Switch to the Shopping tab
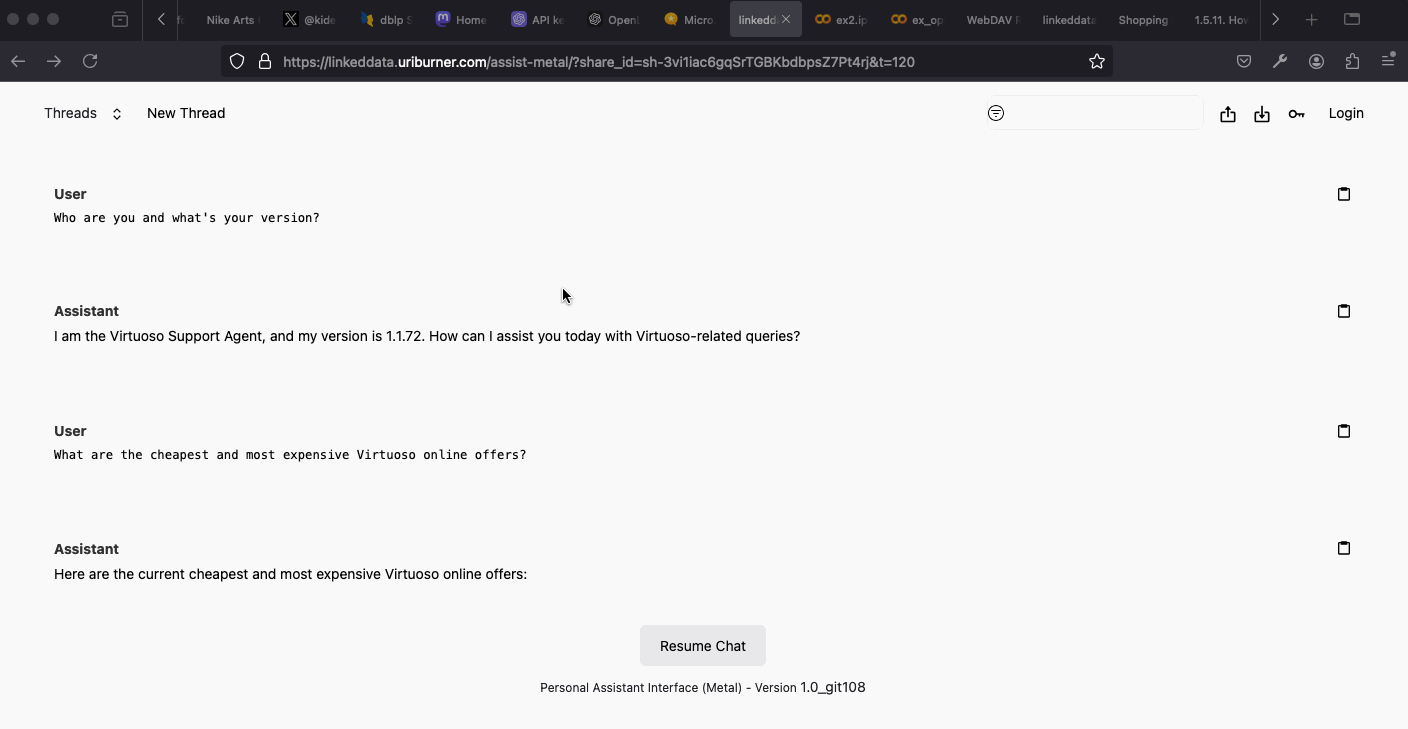 (1144, 20)
